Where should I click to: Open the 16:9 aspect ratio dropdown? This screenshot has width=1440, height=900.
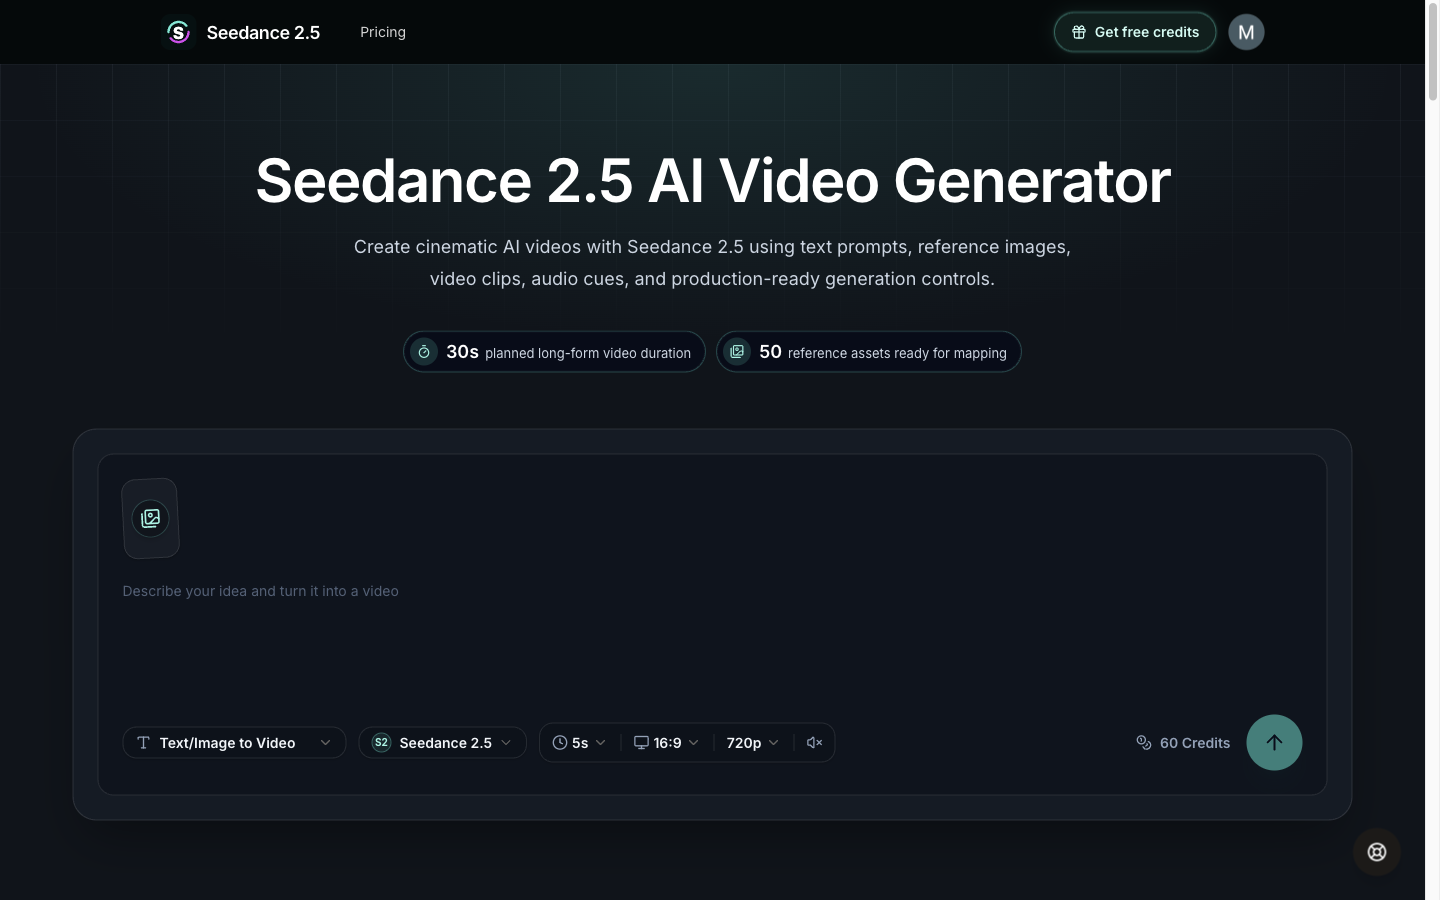pos(667,742)
